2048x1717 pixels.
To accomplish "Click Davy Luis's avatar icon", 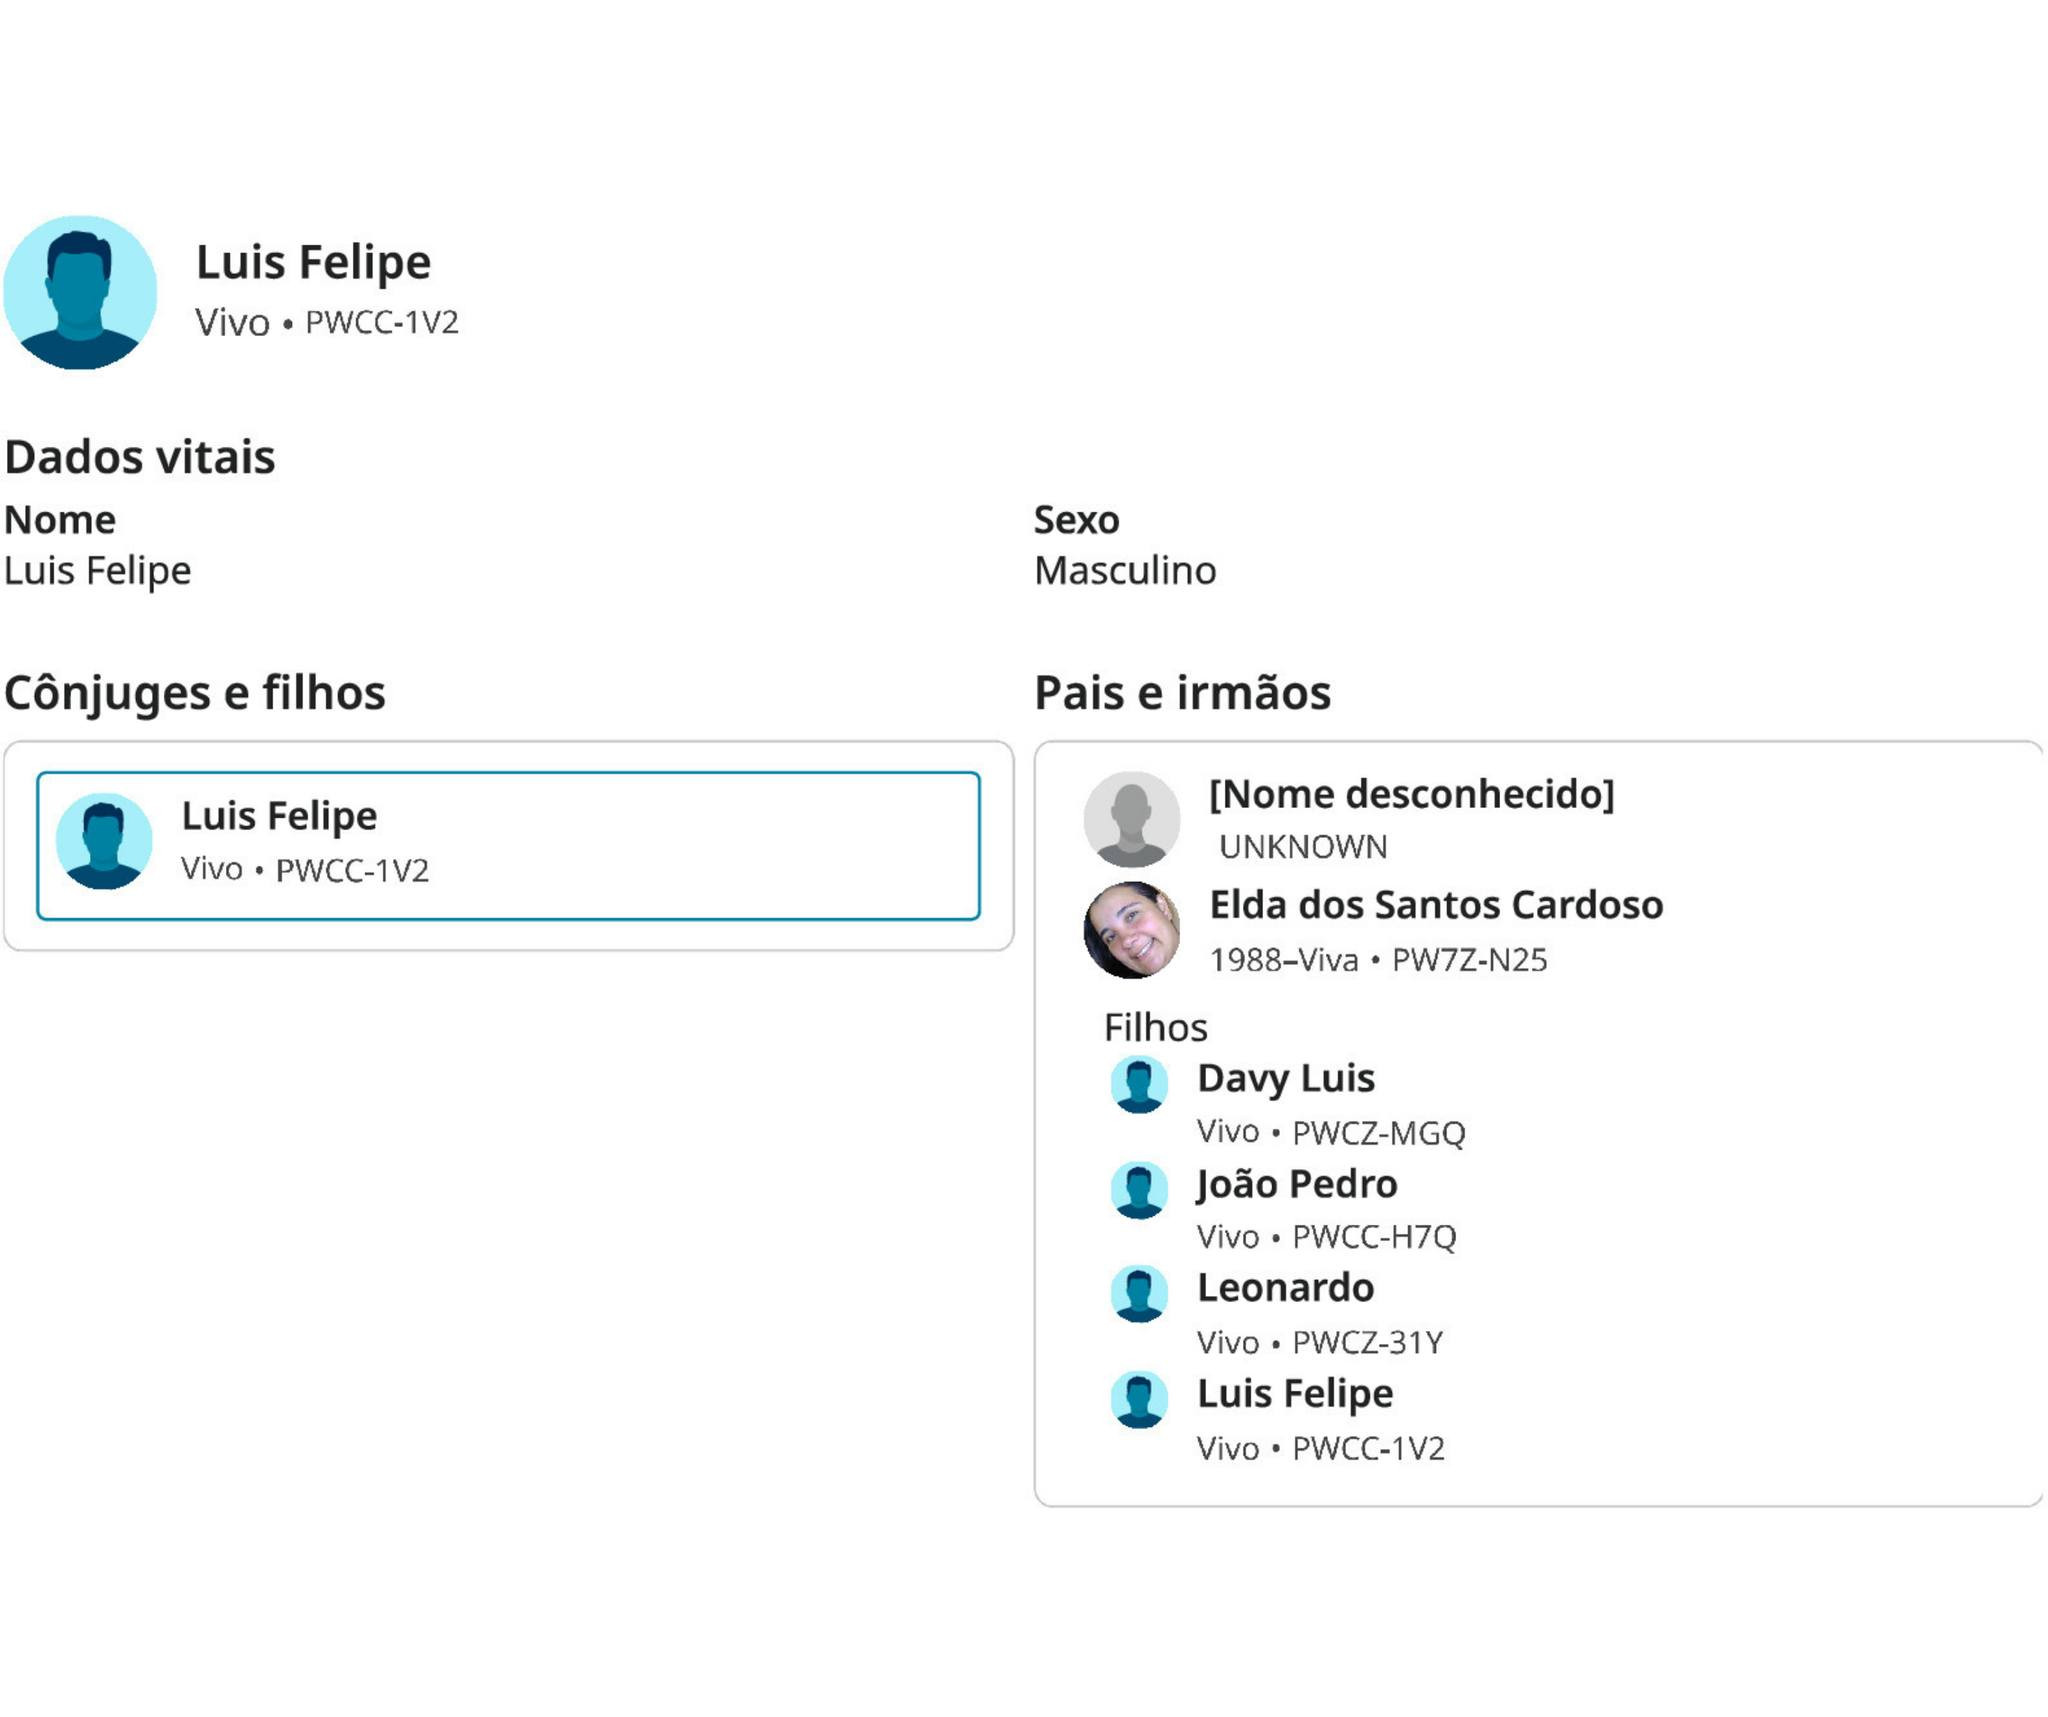I will click(1139, 1084).
